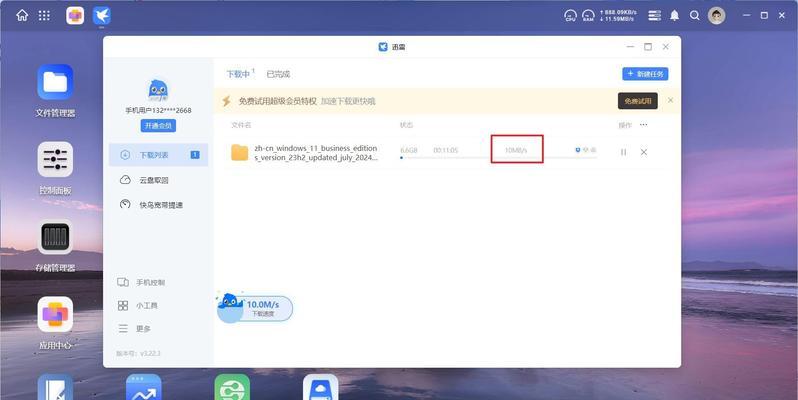
Task: Open the blue drive app icon in the desktop bottom row
Action: point(321,387)
